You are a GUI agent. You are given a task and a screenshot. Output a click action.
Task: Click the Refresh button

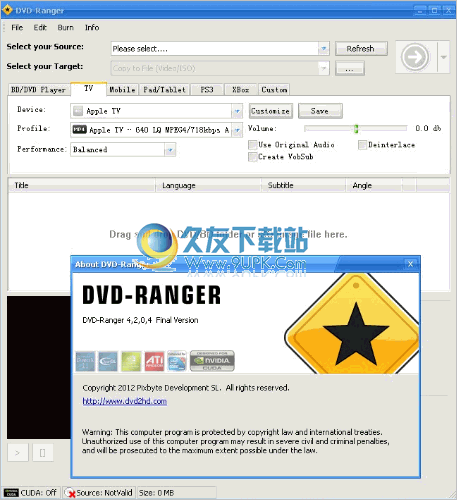[361, 49]
